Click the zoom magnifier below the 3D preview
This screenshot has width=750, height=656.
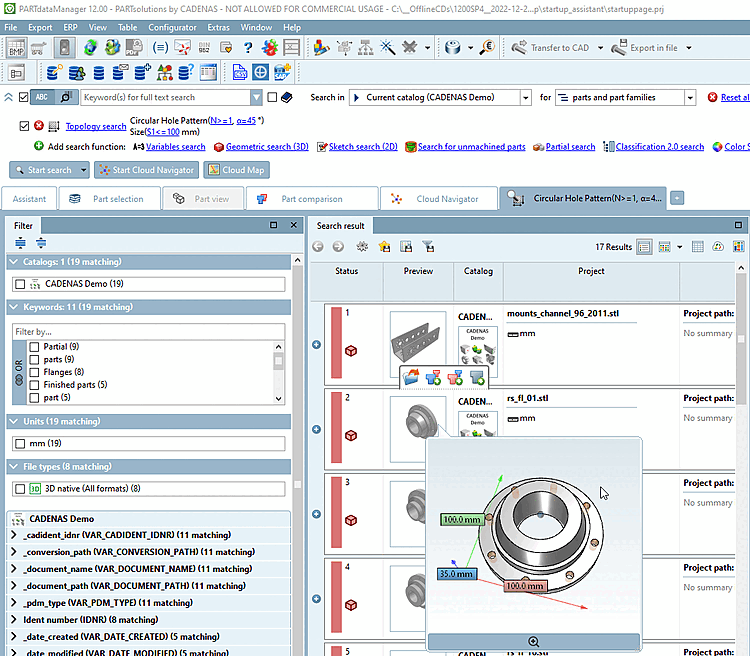point(533,642)
